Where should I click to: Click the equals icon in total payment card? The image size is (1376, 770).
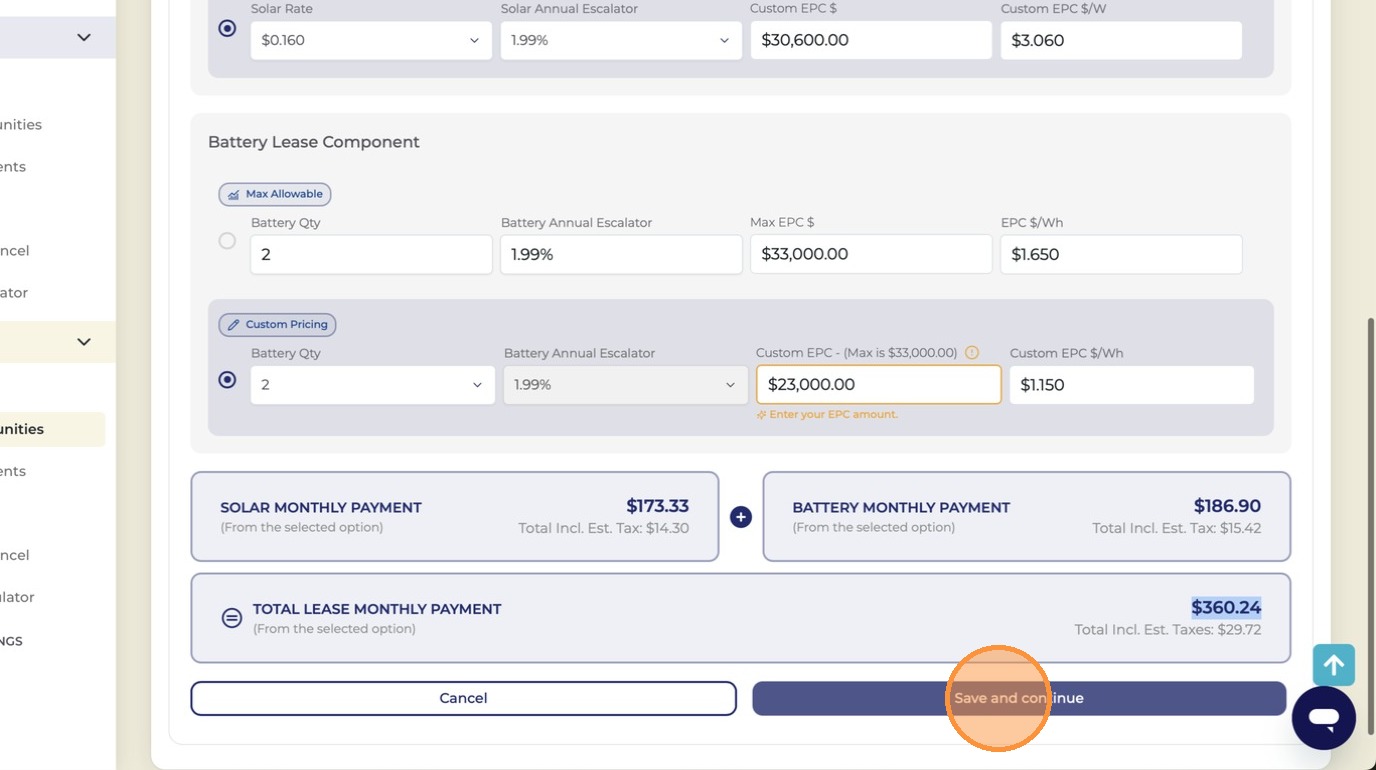(x=232, y=618)
